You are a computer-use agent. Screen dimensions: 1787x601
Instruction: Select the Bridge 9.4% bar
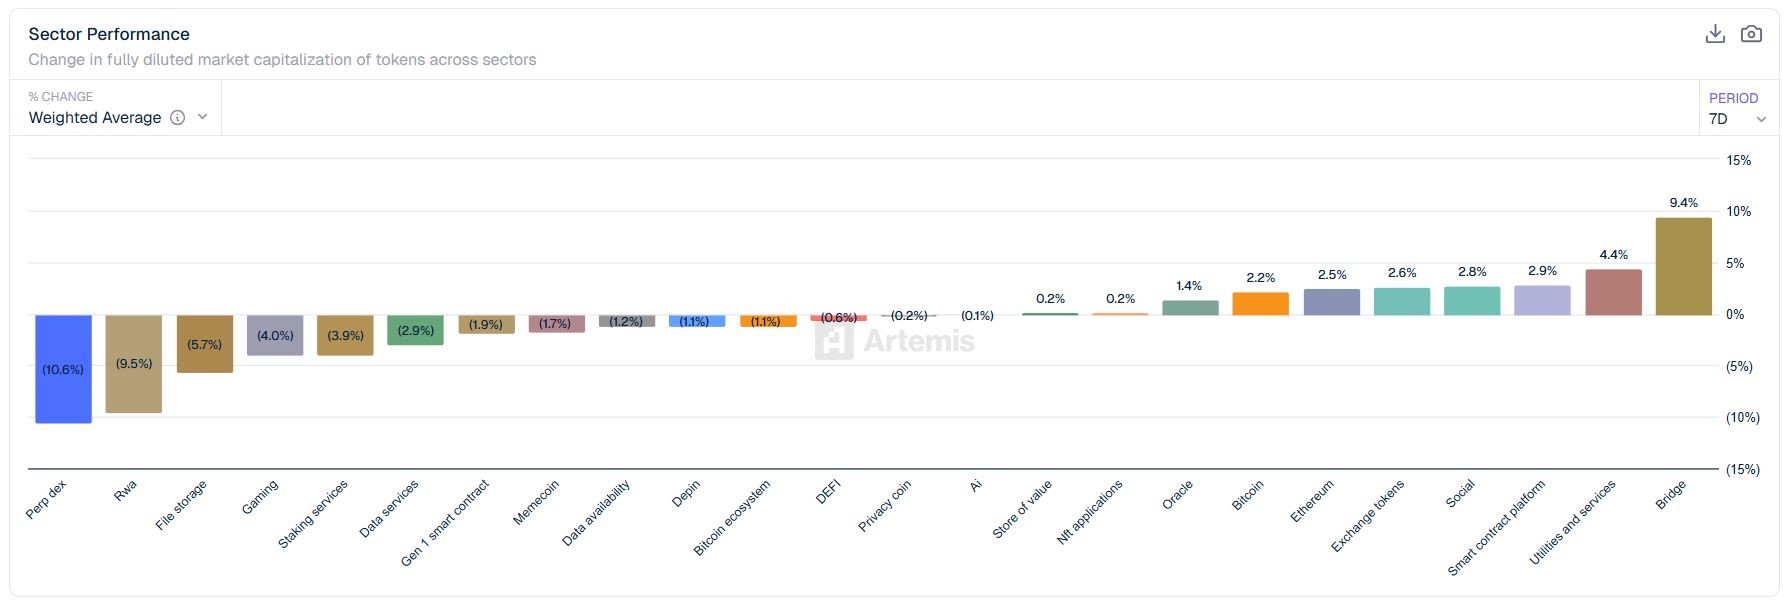(x=1683, y=267)
